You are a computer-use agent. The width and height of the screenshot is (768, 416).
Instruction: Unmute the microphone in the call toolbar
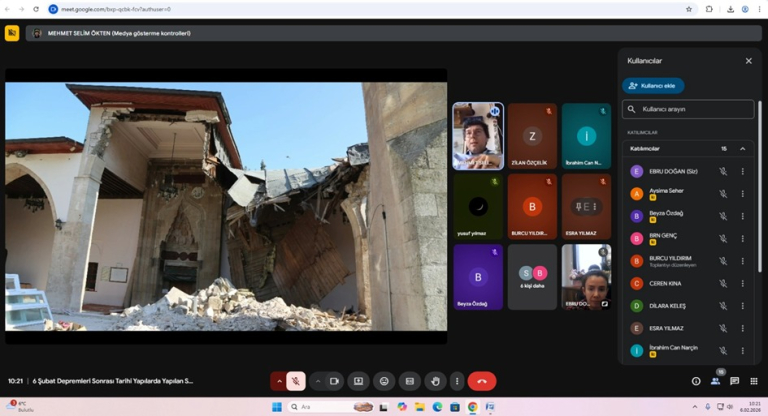[x=296, y=381]
